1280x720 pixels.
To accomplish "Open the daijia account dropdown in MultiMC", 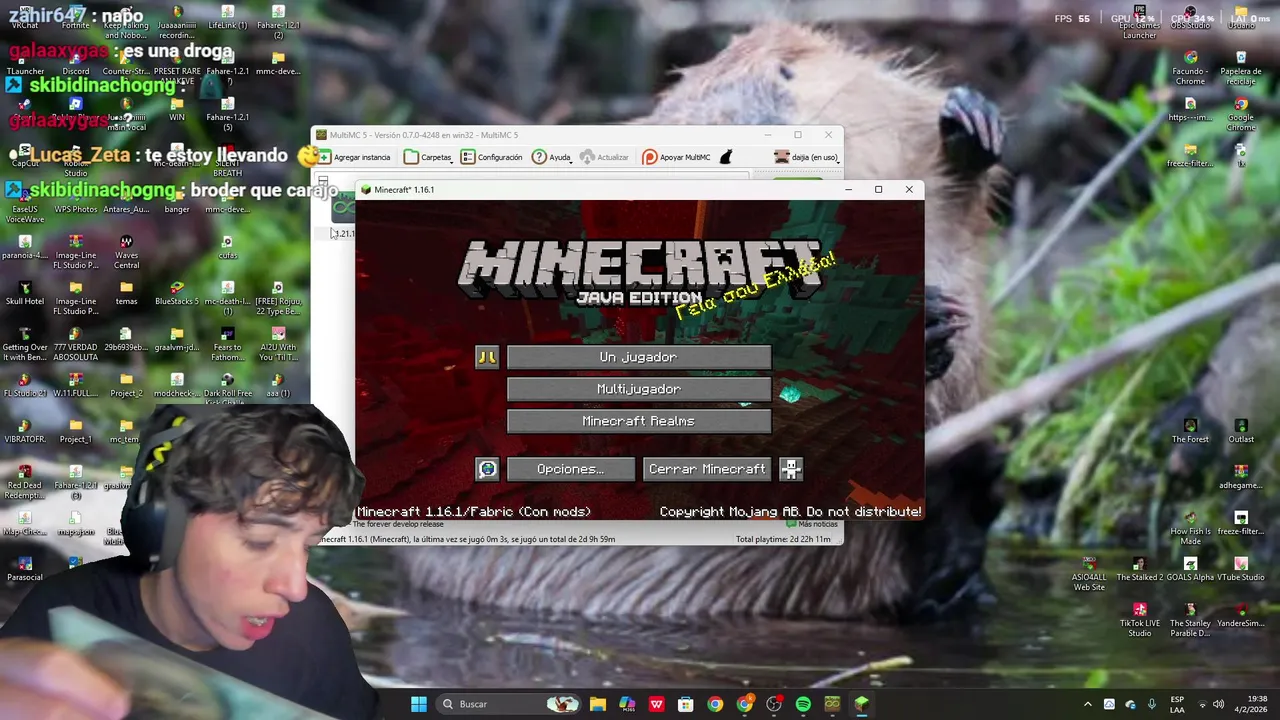I will [x=806, y=157].
